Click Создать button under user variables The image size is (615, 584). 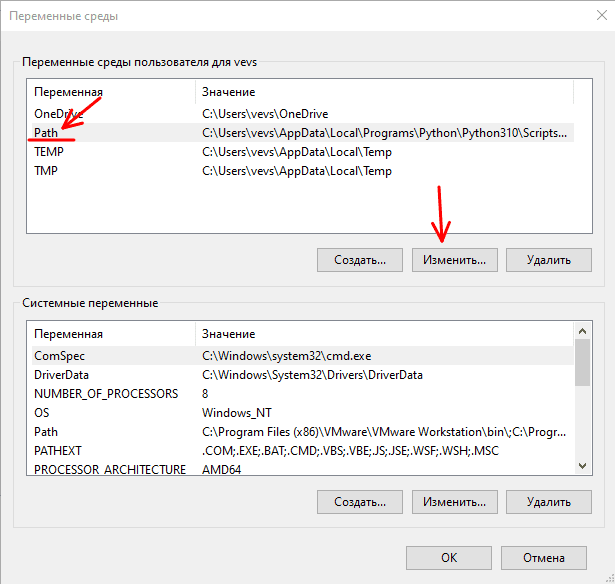pos(359,260)
